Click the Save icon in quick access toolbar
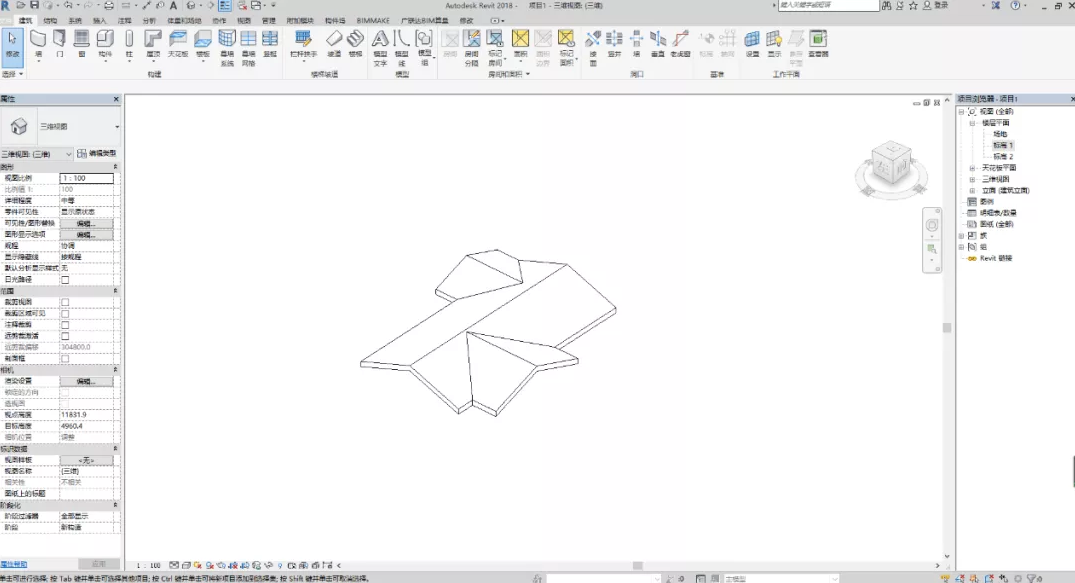This screenshot has width=1075, height=583. pos(34,5)
